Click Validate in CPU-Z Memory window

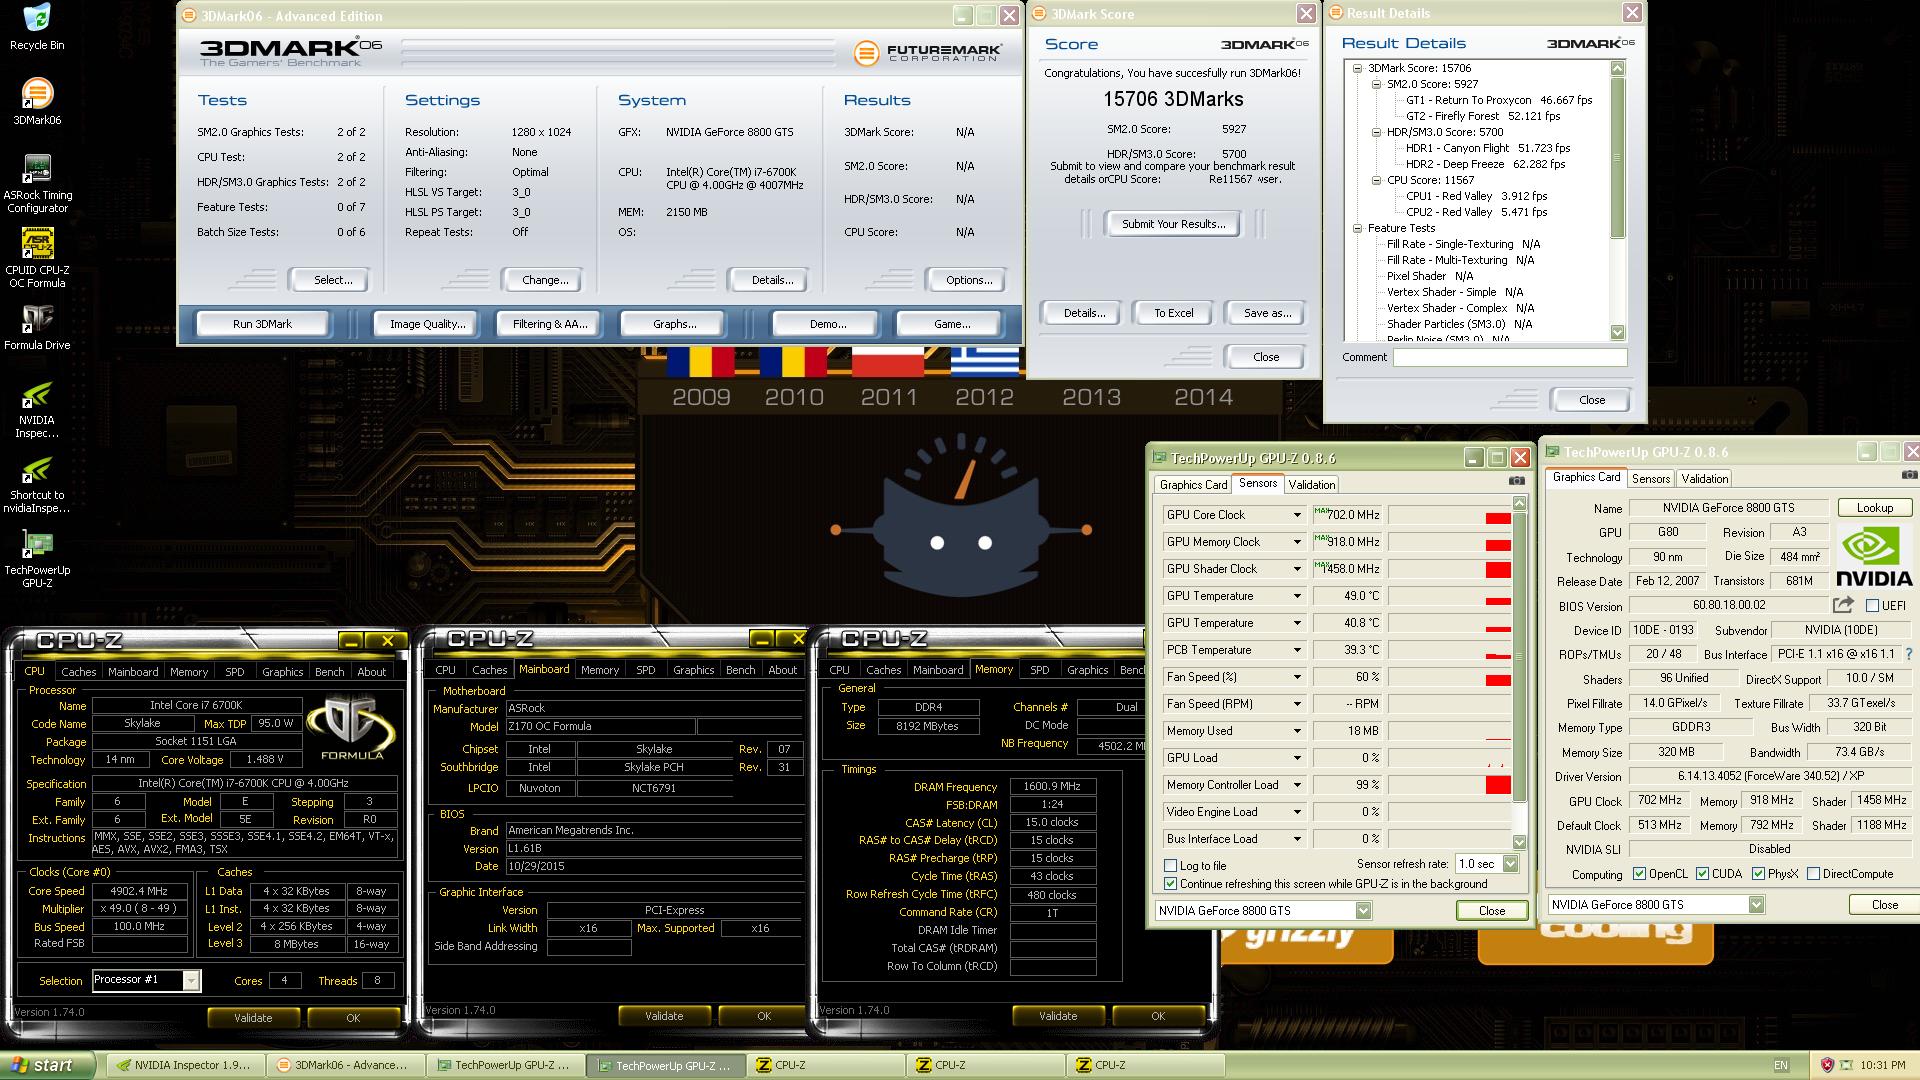(1057, 1016)
